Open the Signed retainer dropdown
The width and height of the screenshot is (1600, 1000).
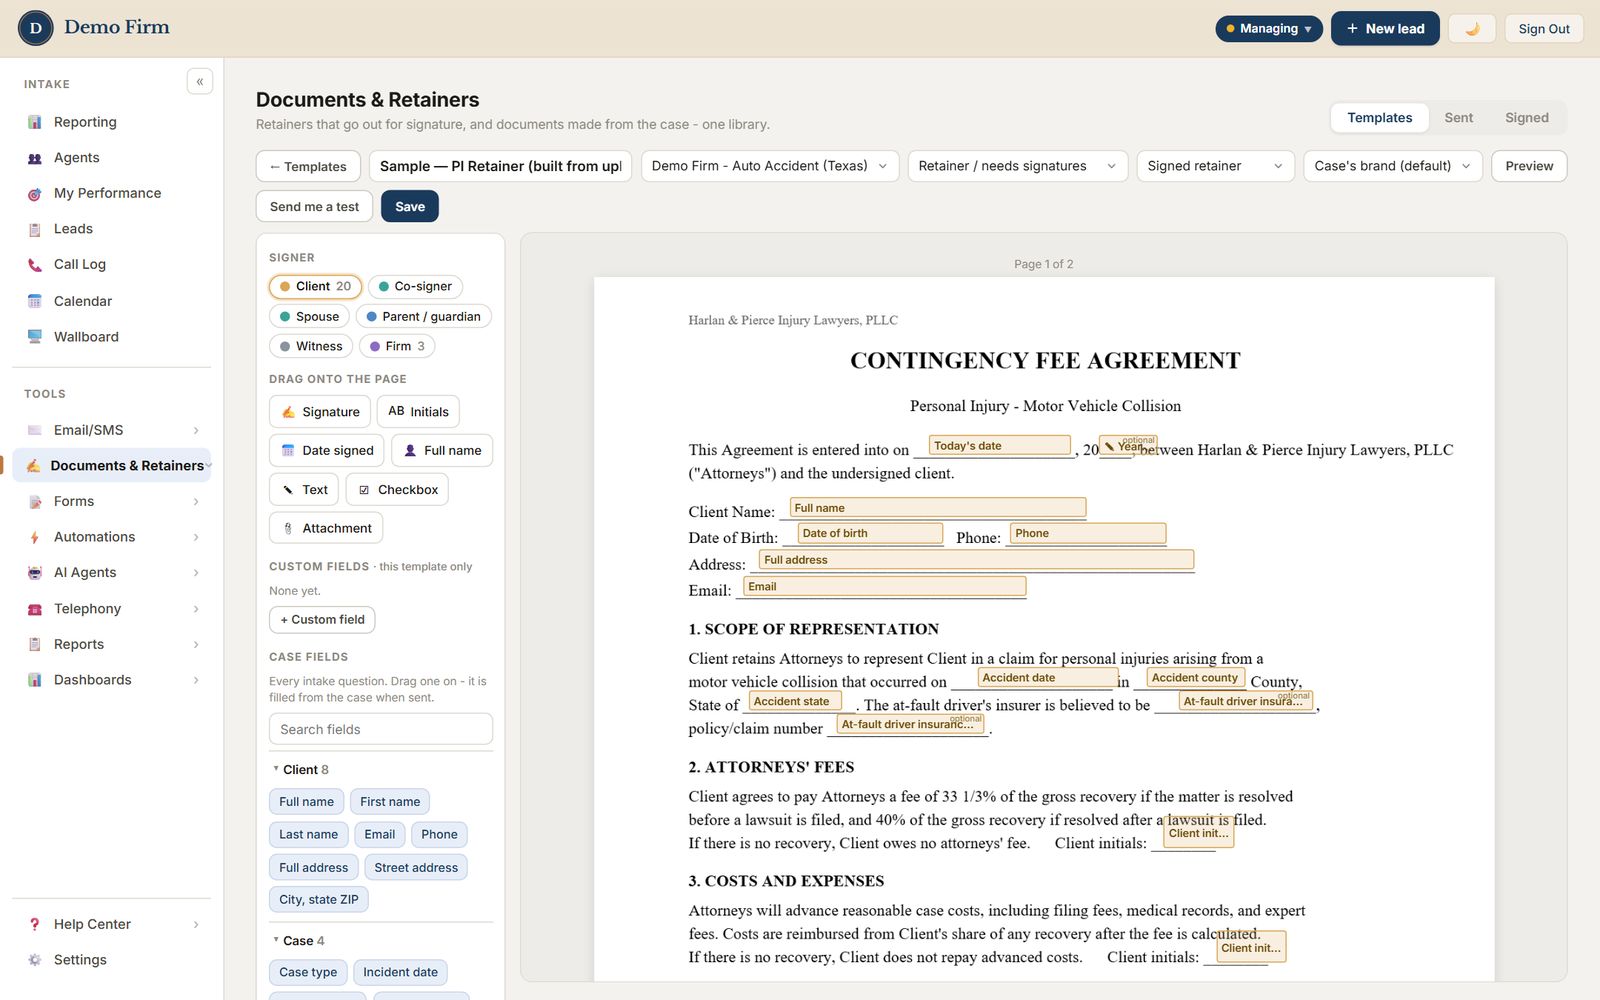pos(1216,166)
